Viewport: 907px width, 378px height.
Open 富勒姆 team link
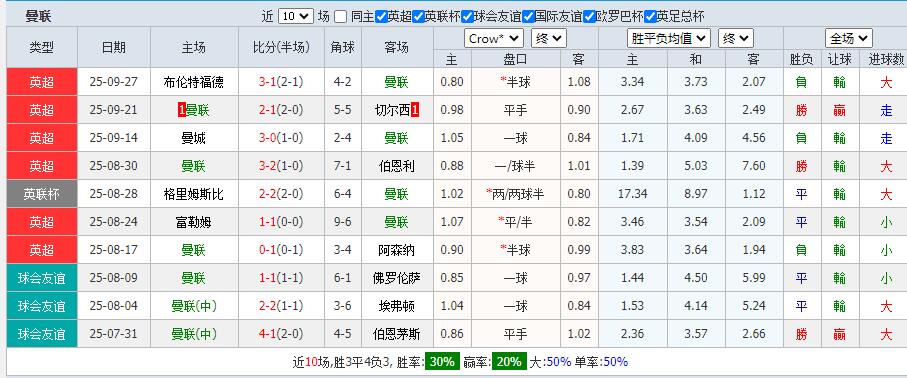click(x=194, y=222)
